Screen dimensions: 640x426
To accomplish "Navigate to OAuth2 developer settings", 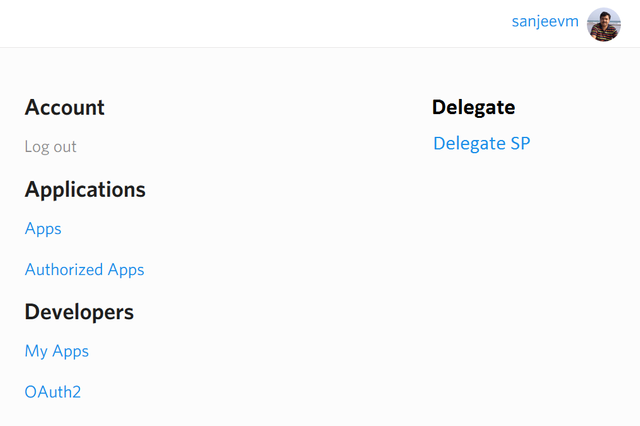I will 53,392.
